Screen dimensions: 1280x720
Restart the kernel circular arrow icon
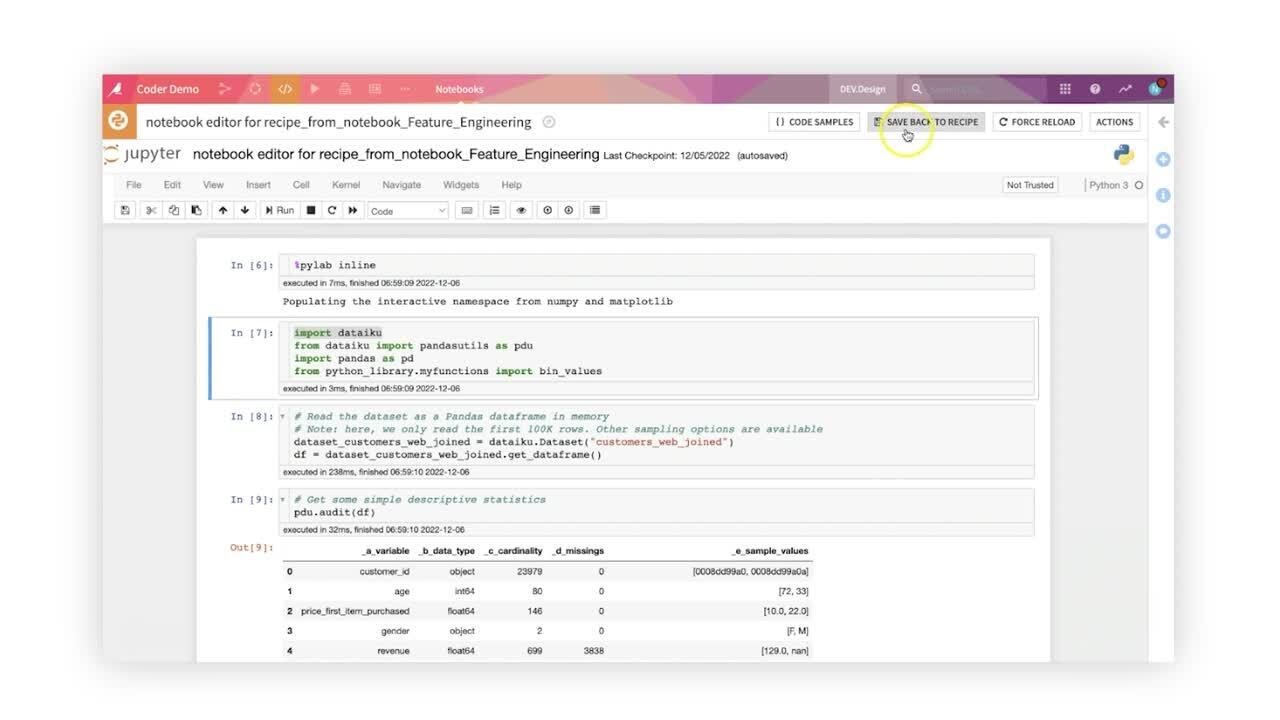point(332,210)
